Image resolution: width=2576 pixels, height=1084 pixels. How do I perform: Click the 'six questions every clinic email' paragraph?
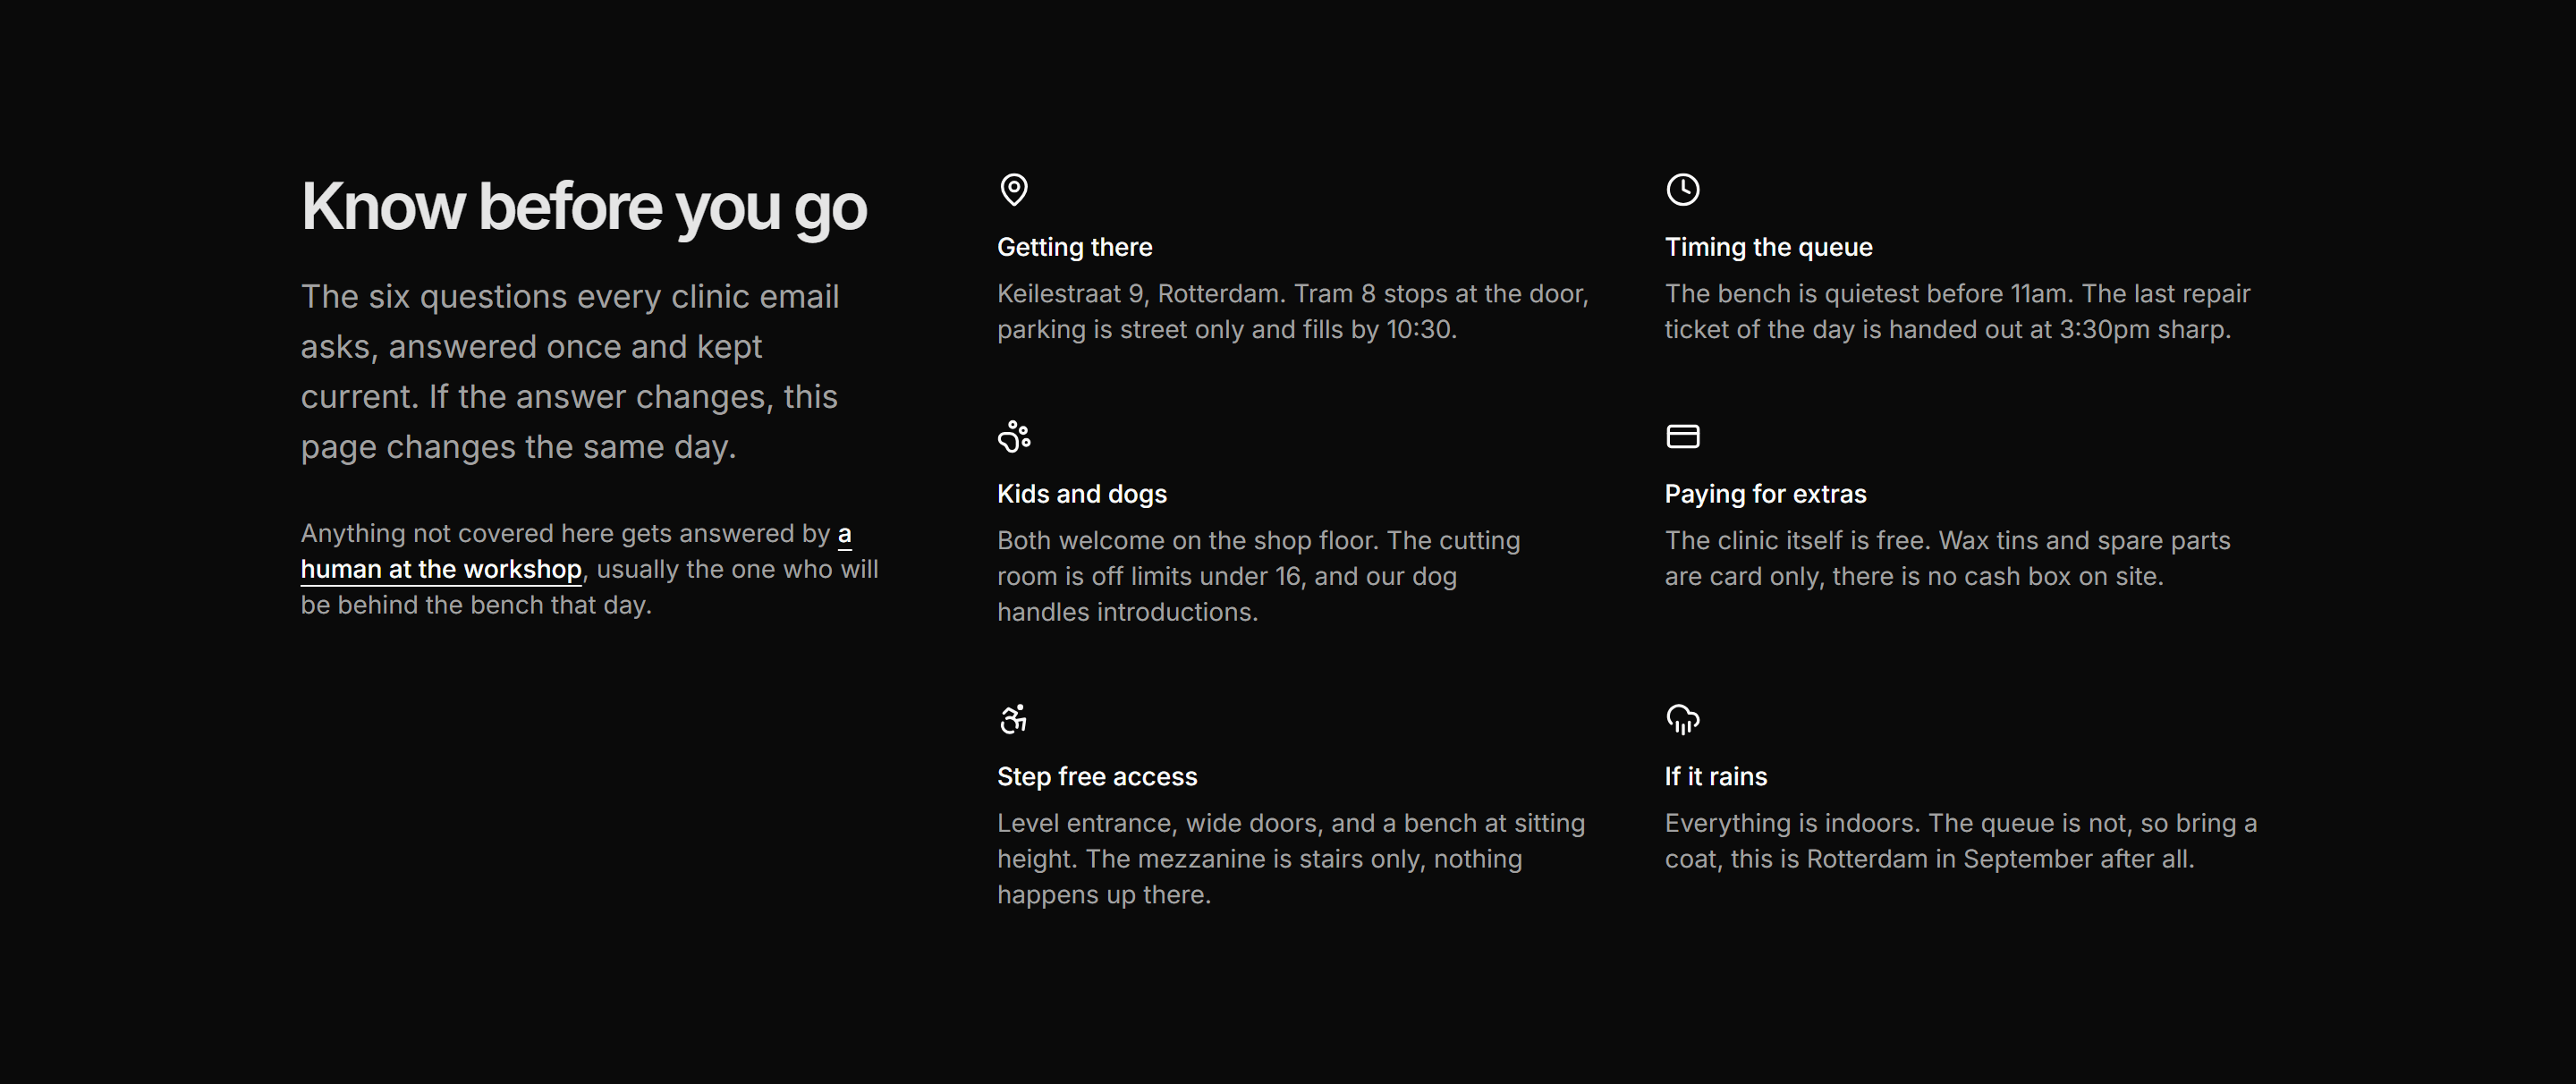pyautogui.click(x=570, y=372)
